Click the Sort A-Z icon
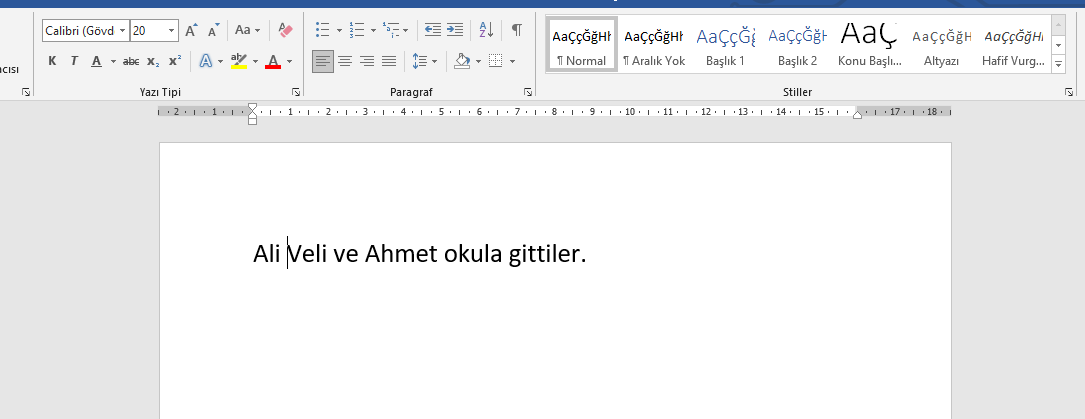Screen dimensions: 1085x419 coord(486,30)
